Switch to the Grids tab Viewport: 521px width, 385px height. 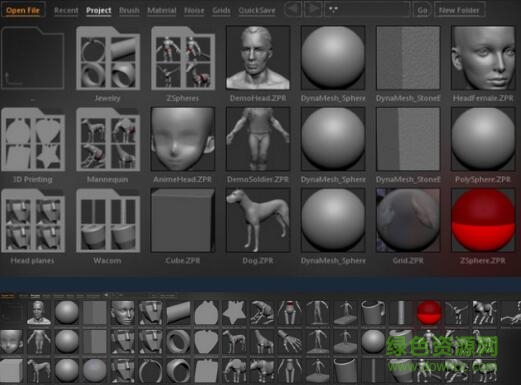click(221, 11)
